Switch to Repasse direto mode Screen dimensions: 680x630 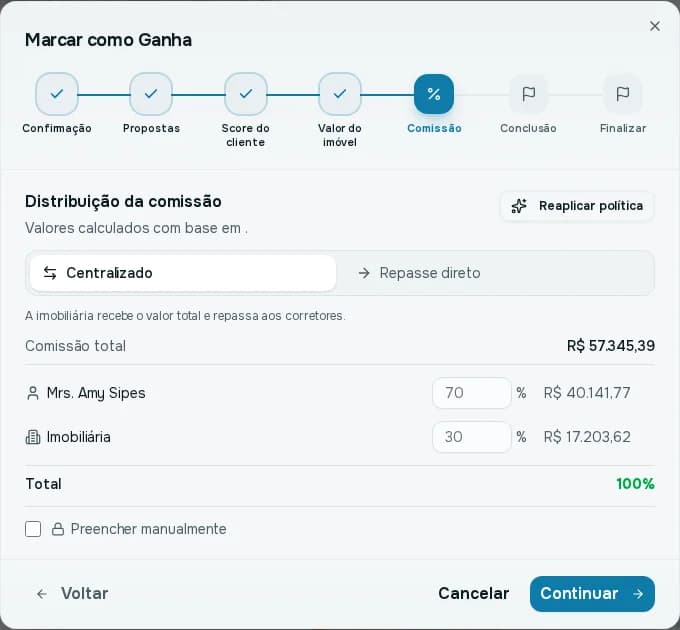pos(494,273)
